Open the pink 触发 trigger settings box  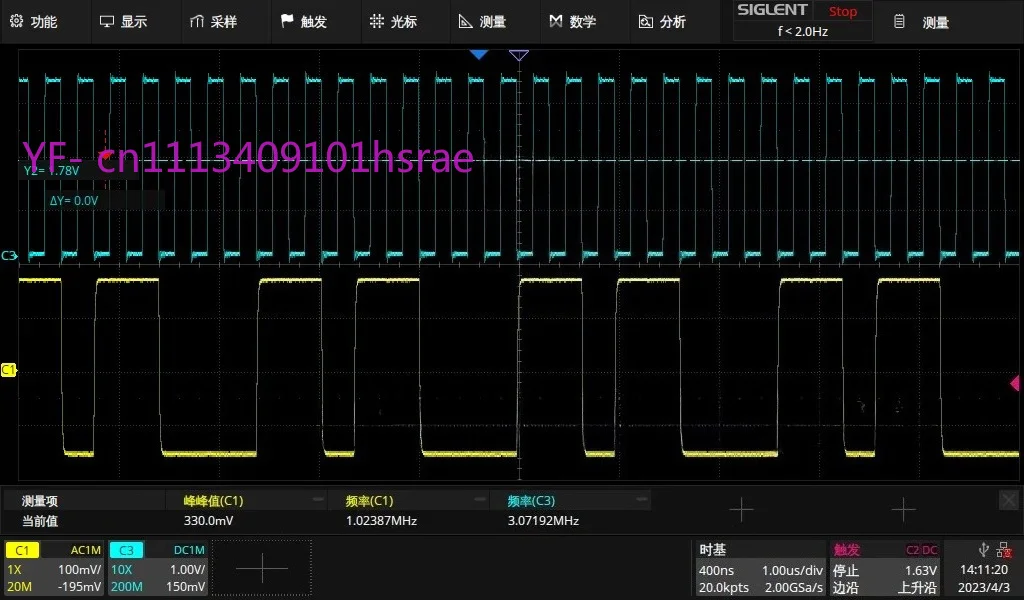click(885, 568)
